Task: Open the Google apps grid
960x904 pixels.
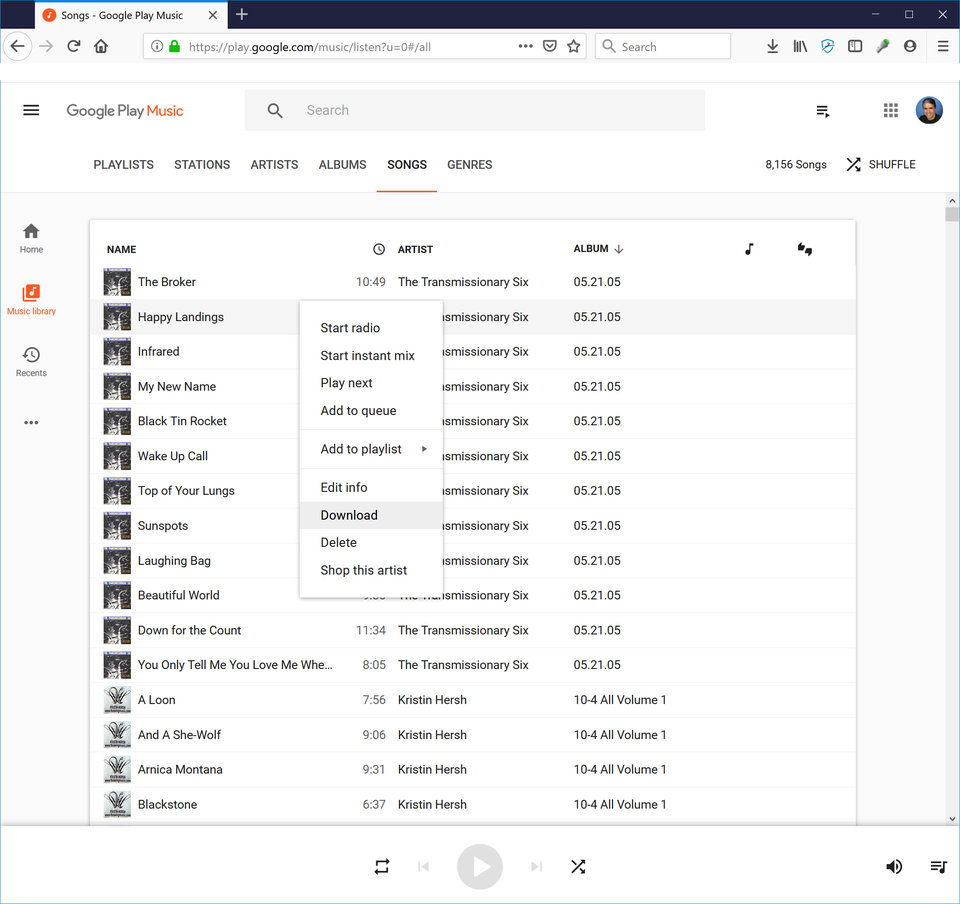Action: click(x=891, y=110)
